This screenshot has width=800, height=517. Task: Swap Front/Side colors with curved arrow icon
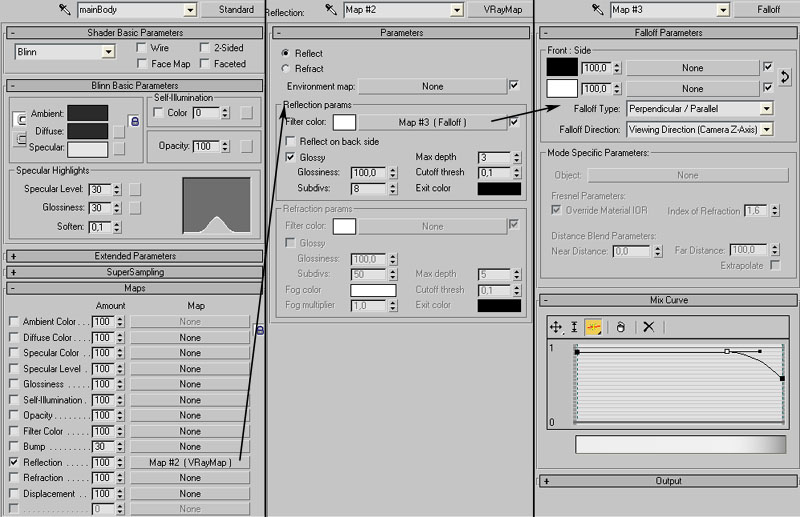[x=785, y=78]
